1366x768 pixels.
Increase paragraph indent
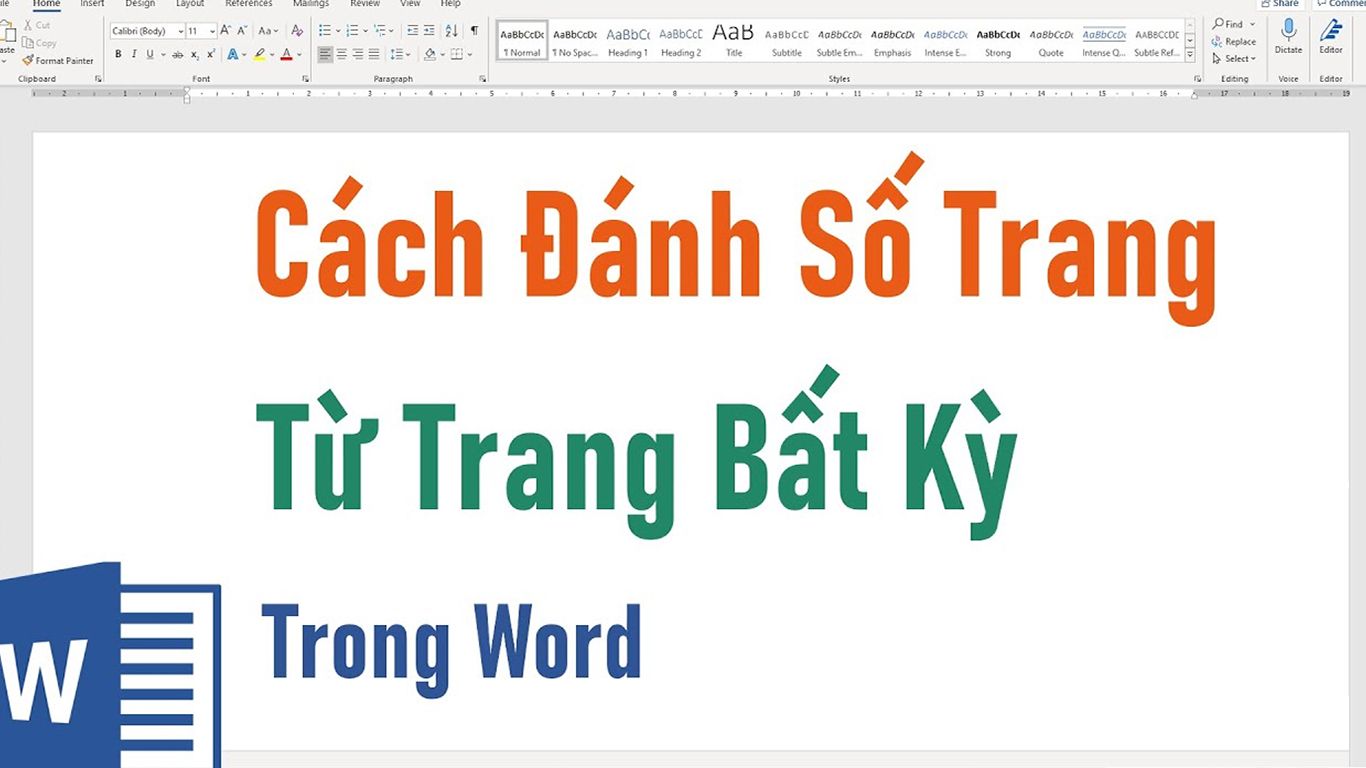coord(429,31)
